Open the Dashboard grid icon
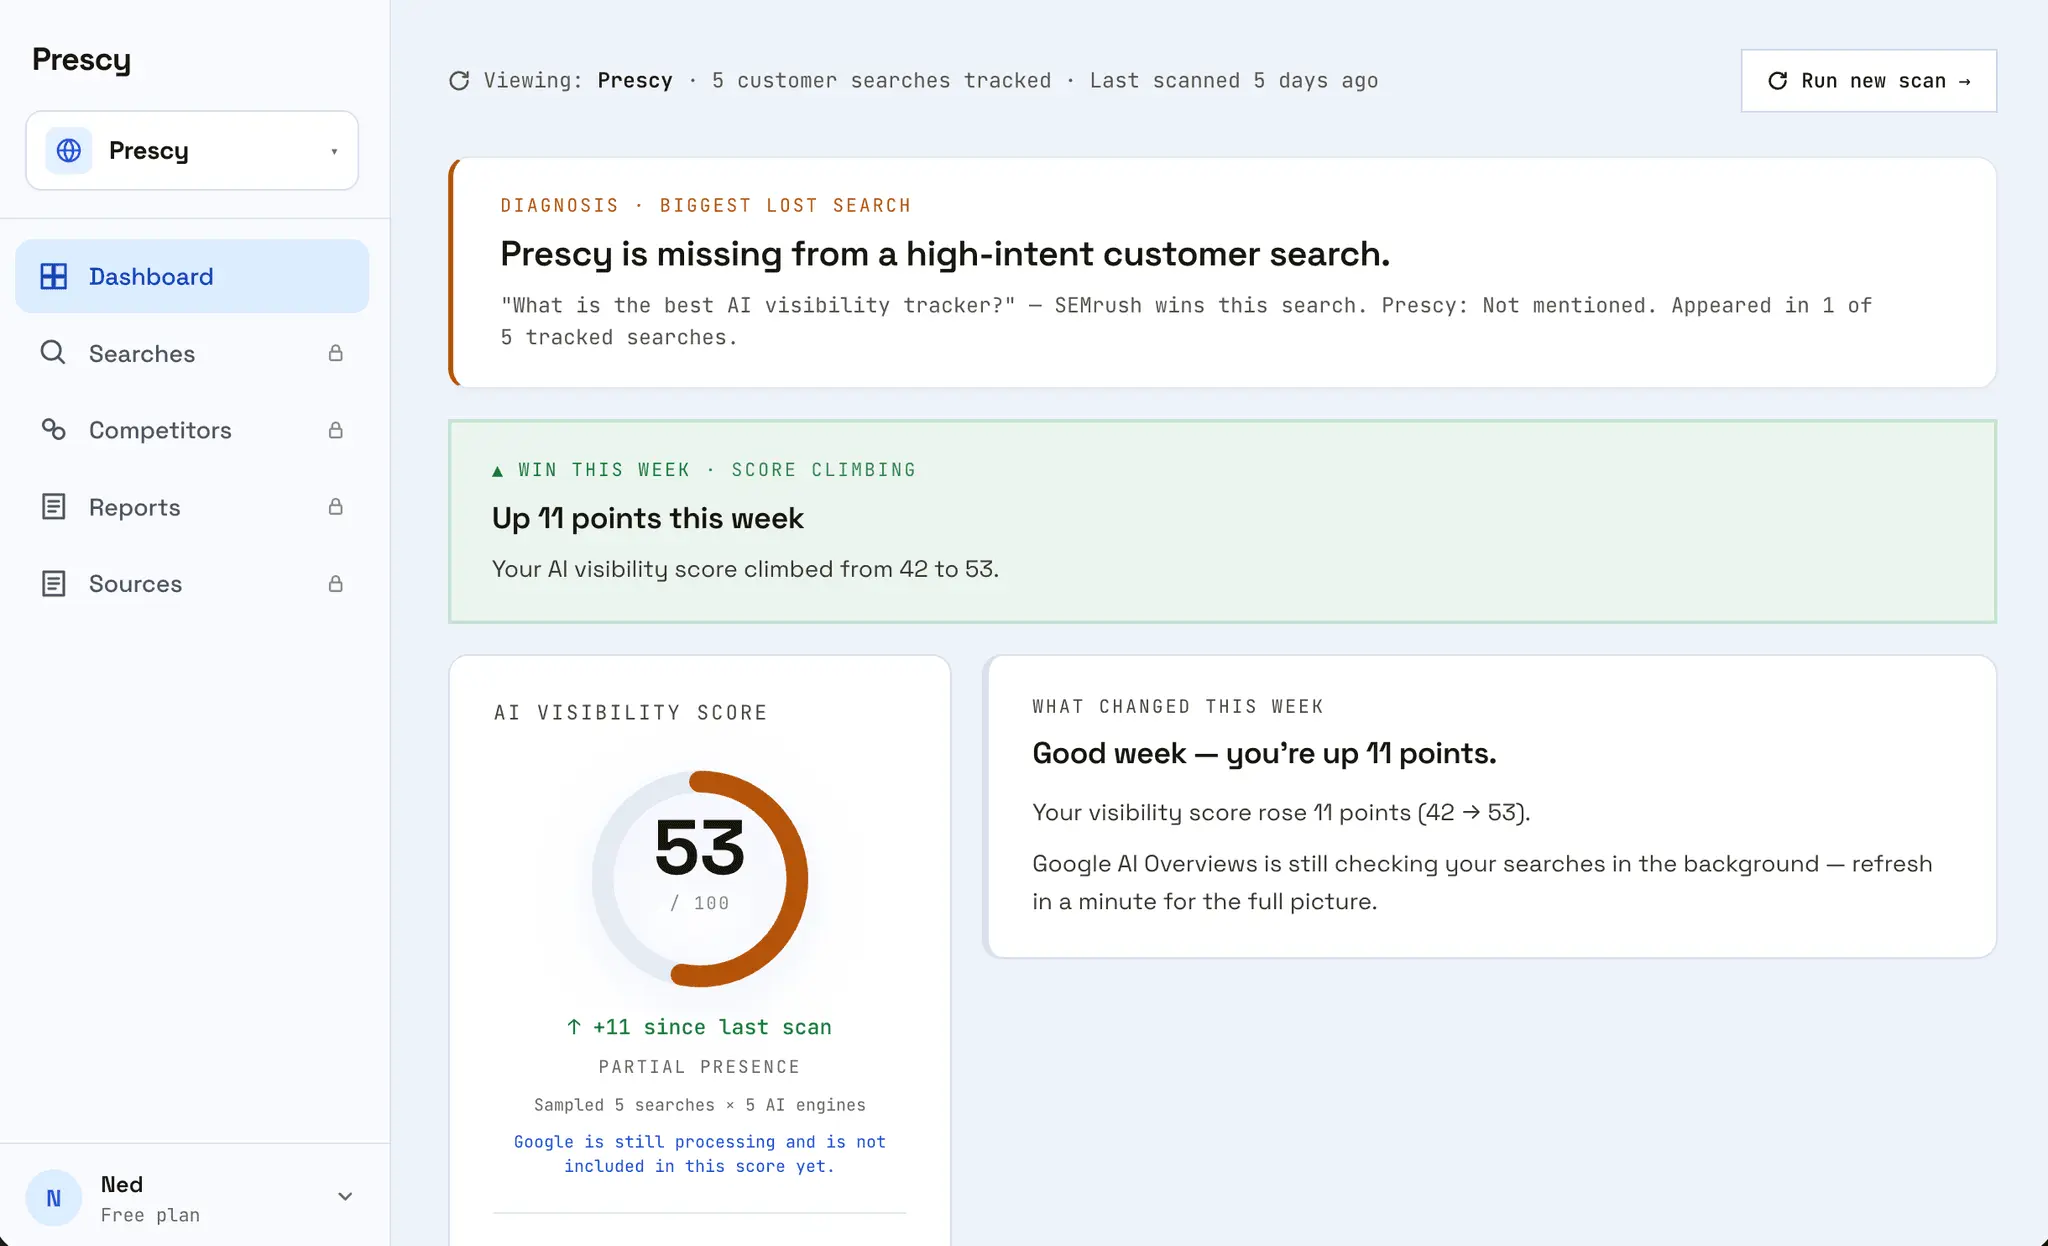 tap(54, 276)
